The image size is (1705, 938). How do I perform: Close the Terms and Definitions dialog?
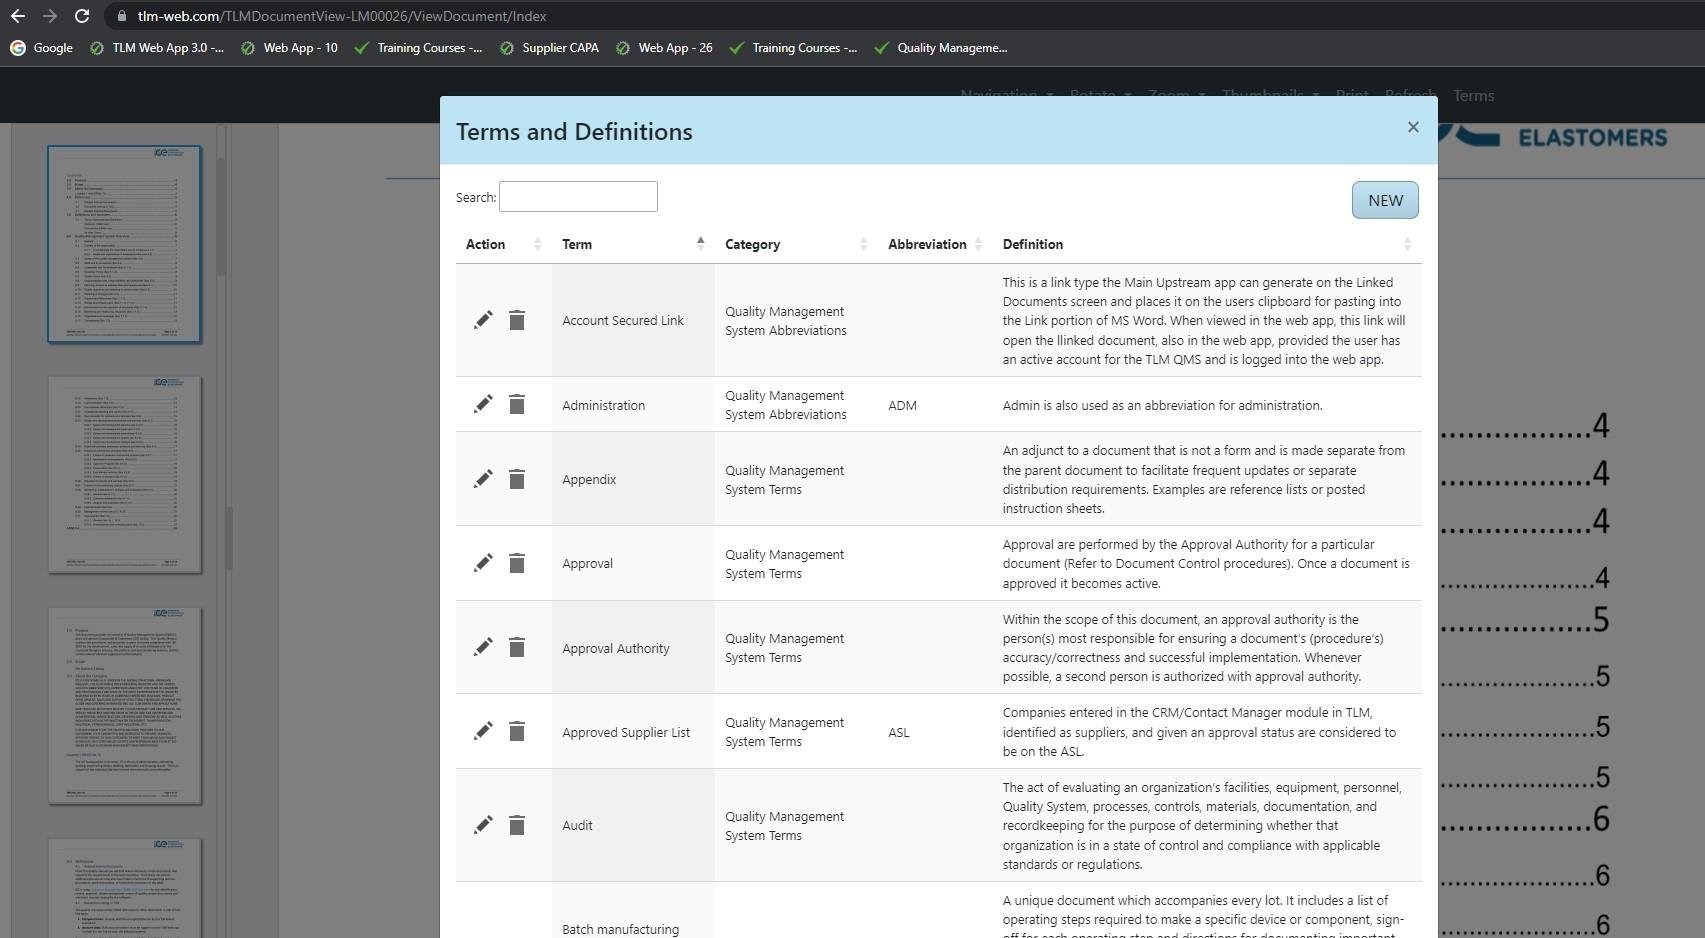(x=1412, y=127)
